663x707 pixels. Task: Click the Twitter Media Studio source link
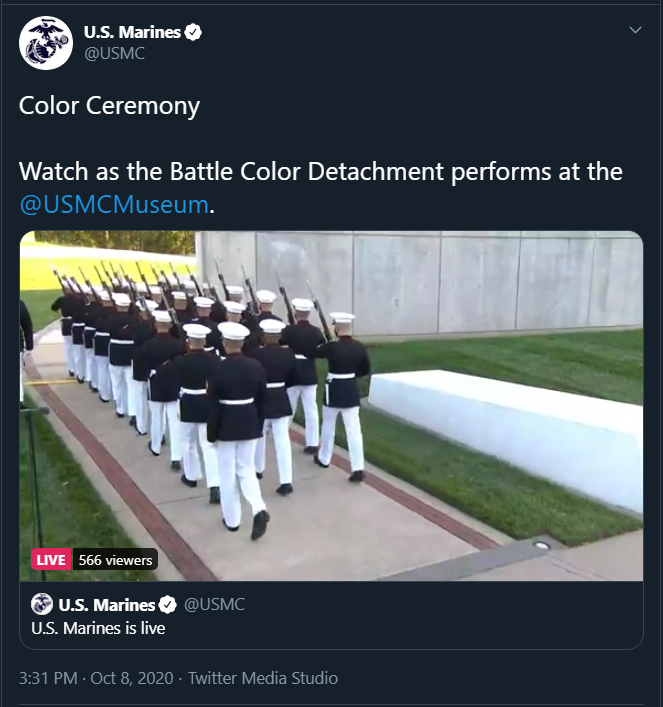pyautogui.click(x=263, y=678)
